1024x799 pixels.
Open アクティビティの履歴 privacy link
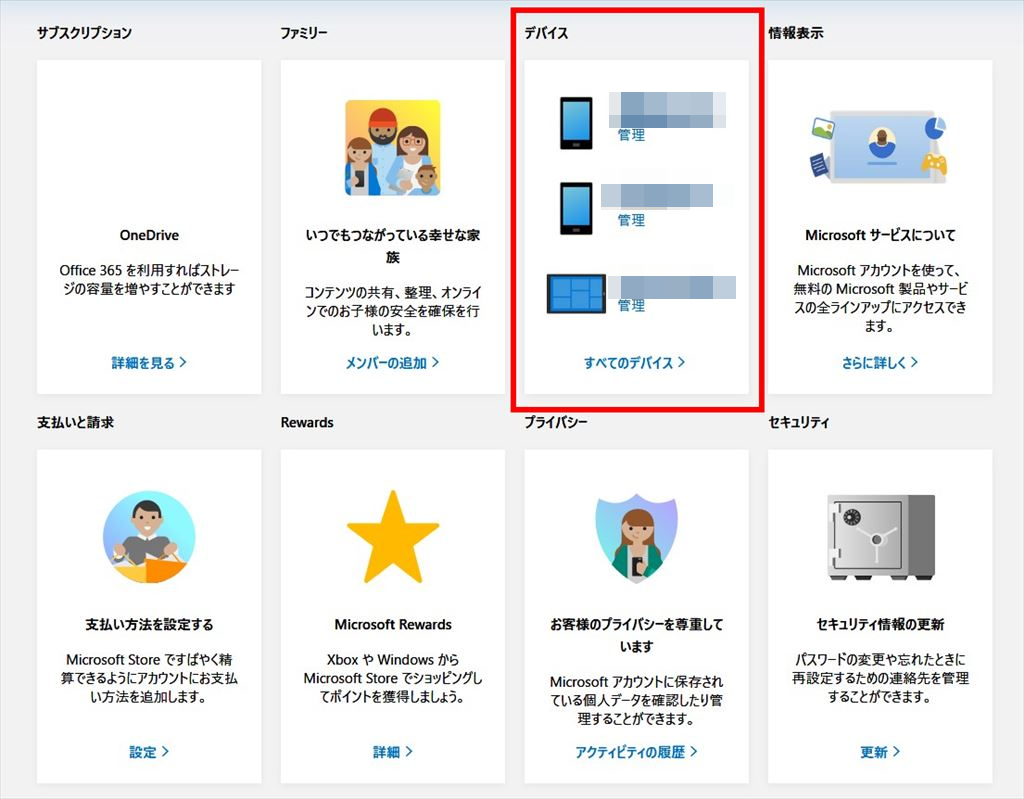click(636, 752)
